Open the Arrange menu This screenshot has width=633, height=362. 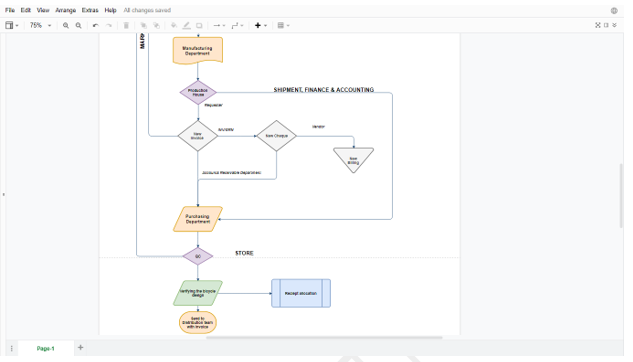click(x=65, y=10)
